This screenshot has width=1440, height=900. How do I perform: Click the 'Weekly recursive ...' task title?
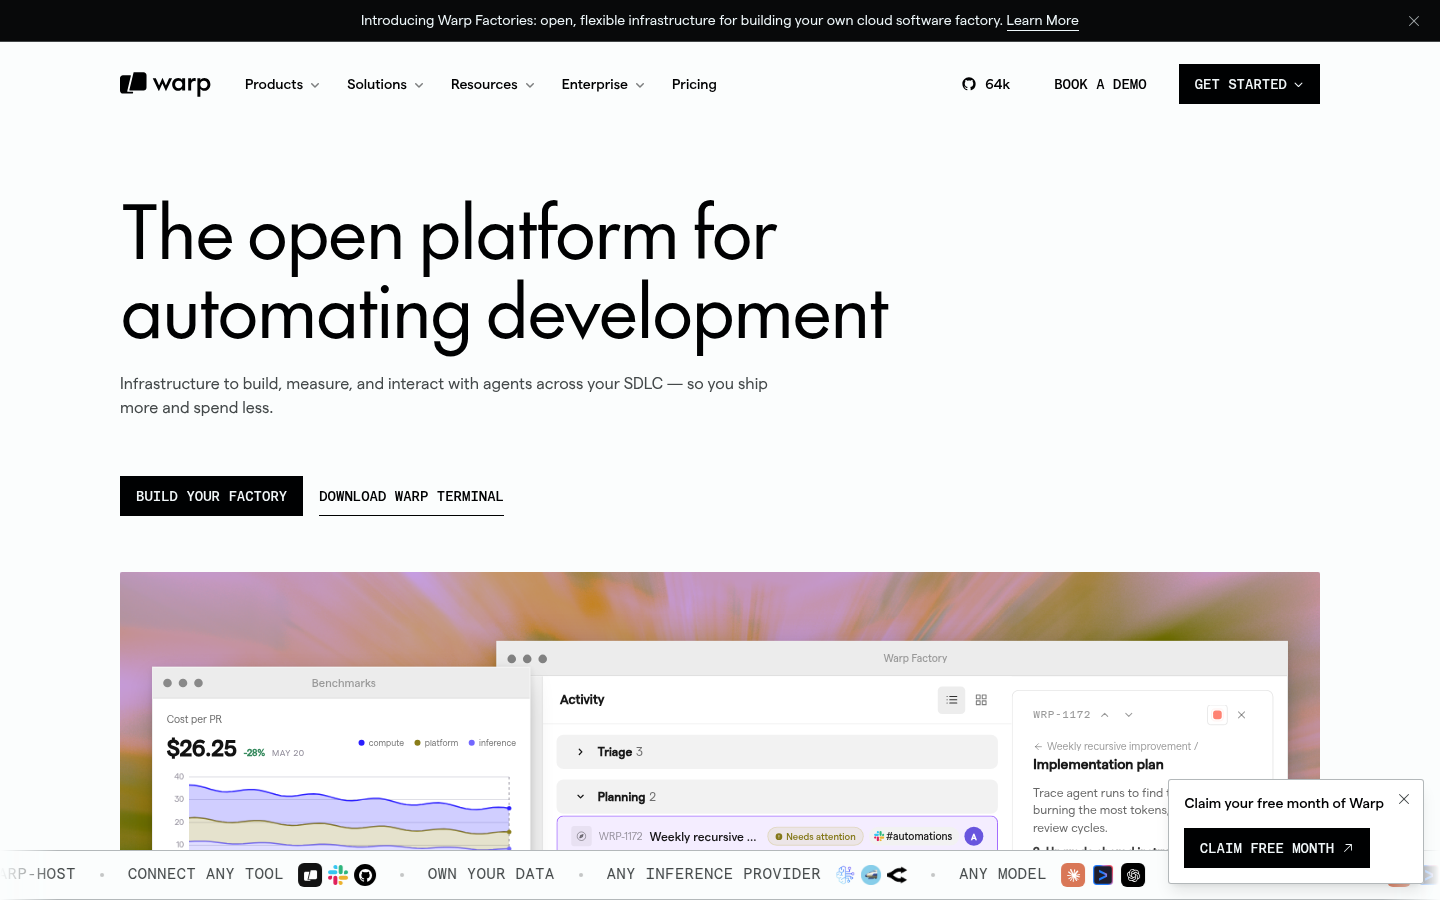click(x=703, y=836)
